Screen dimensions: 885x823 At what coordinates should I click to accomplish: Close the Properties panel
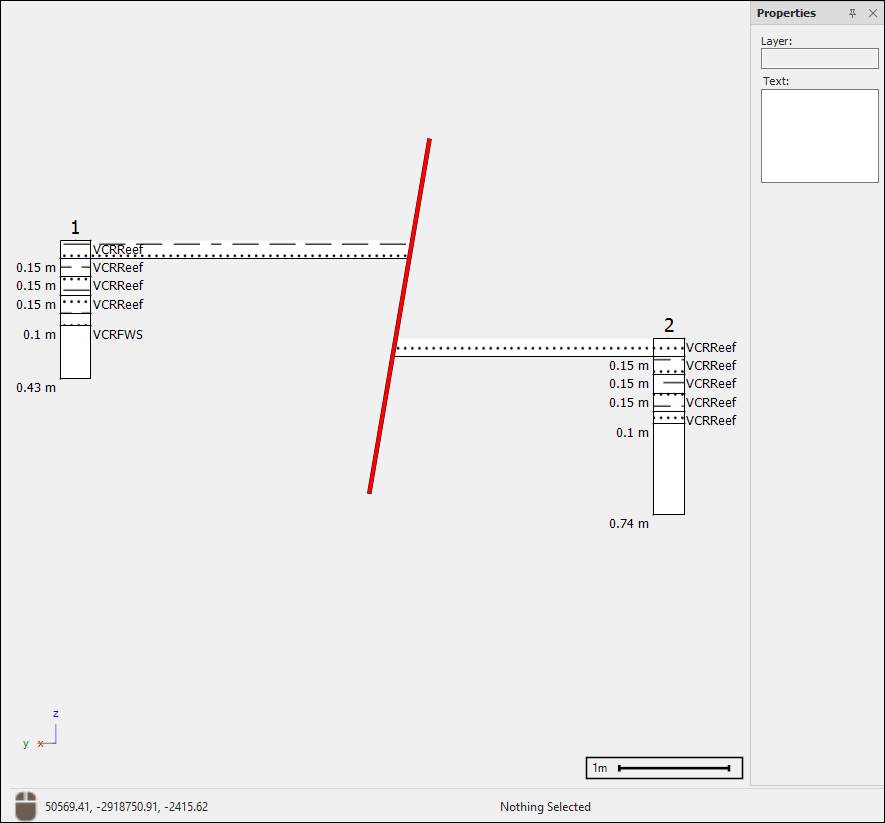pyautogui.click(x=872, y=13)
